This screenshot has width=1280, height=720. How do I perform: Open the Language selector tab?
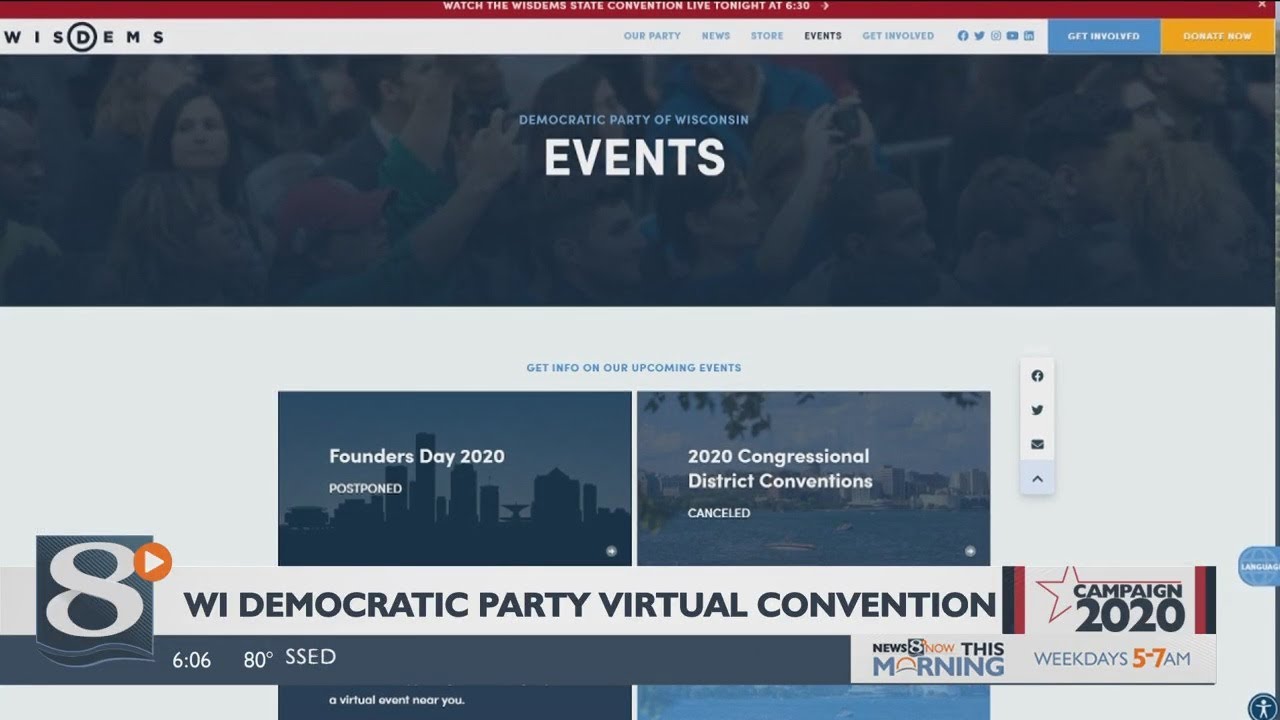(1260, 566)
